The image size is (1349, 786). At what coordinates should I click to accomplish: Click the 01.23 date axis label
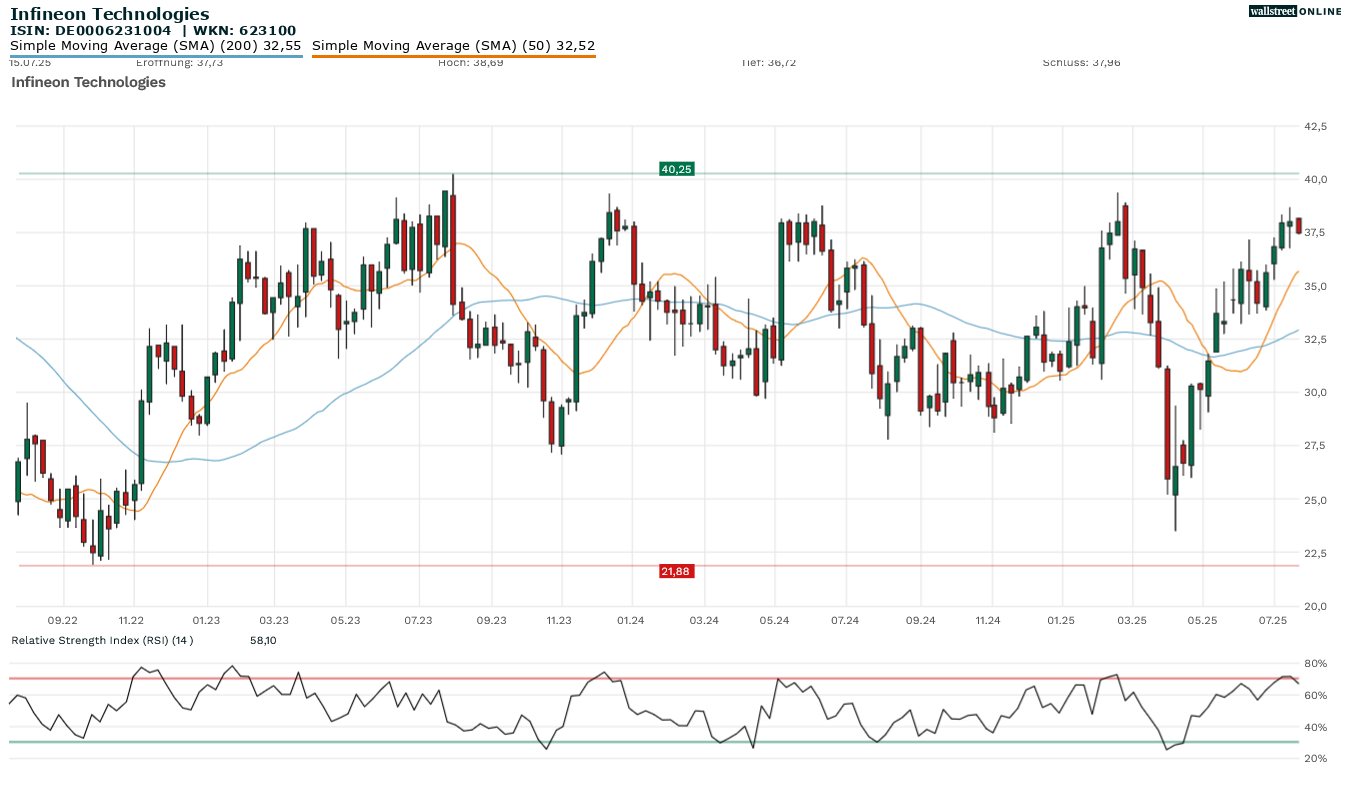(x=206, y=621)
